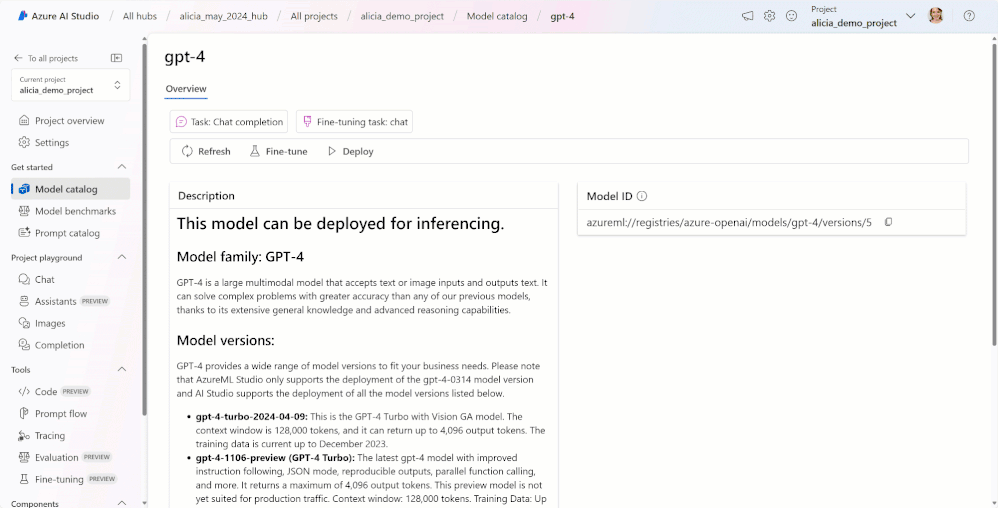The height and width of the screenshot is (508, 998).
Task: Collapse the Get started section
Action: [122, 167]
